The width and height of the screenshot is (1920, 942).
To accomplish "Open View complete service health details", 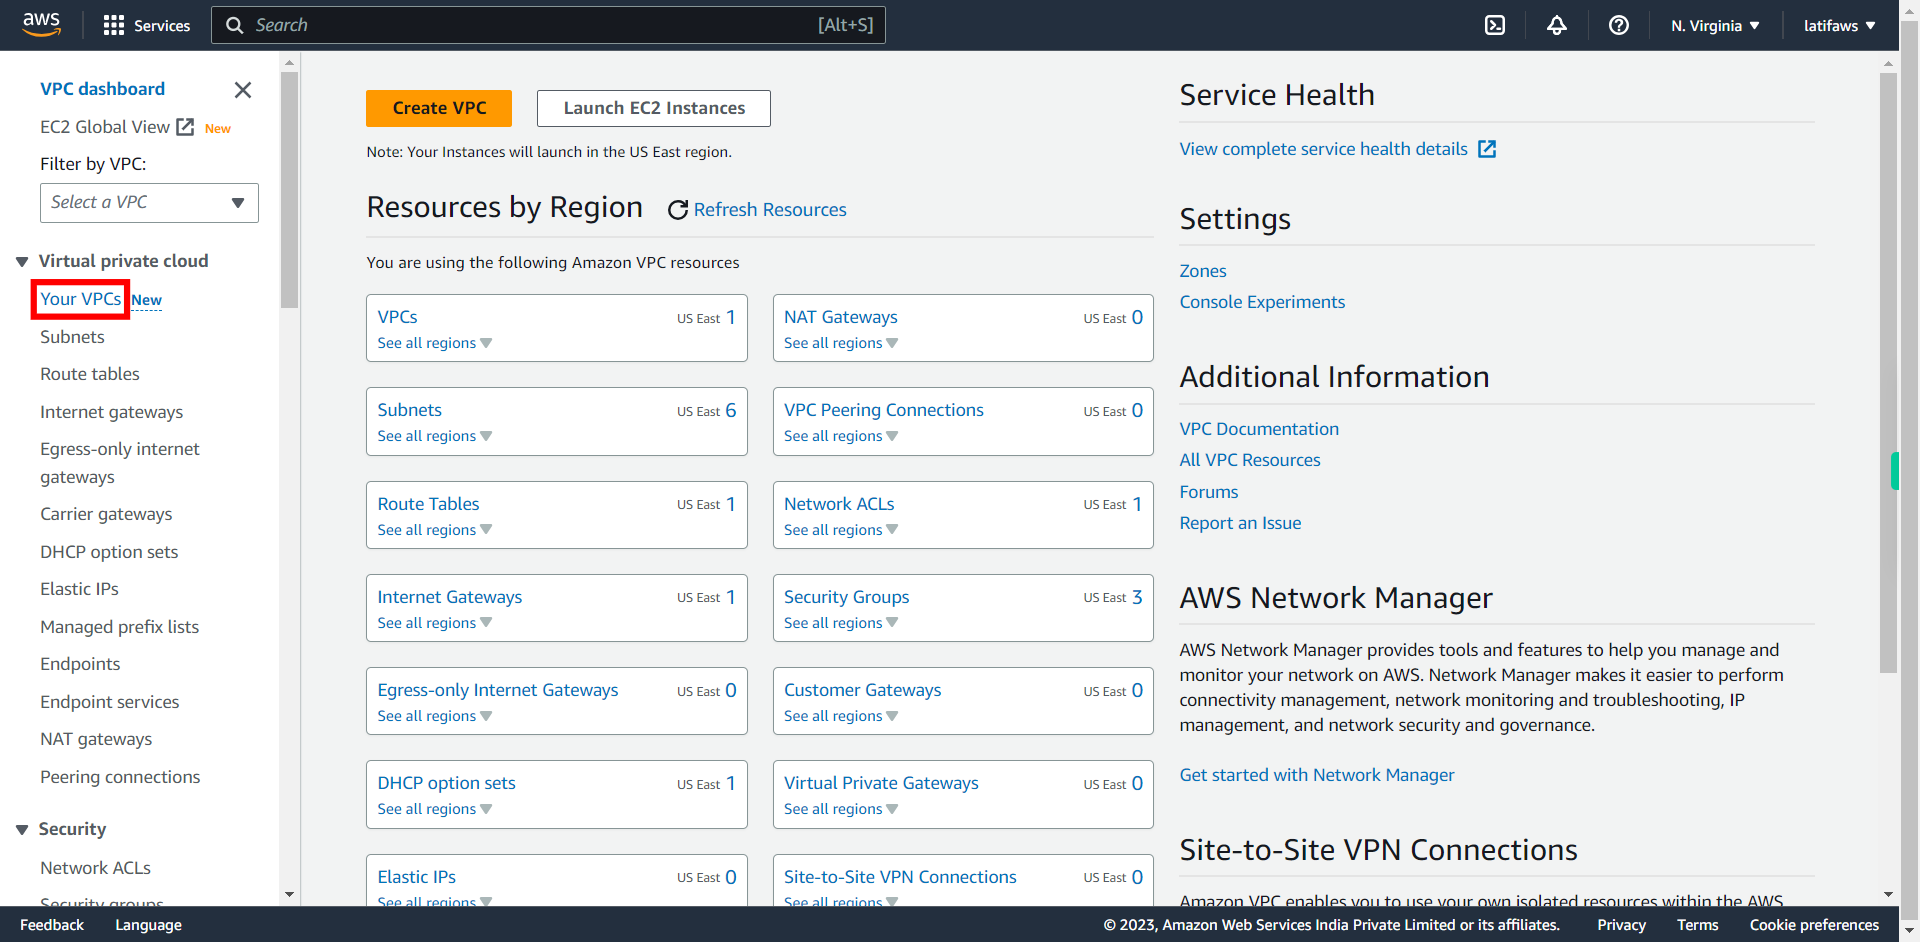I will point(1324,149).
